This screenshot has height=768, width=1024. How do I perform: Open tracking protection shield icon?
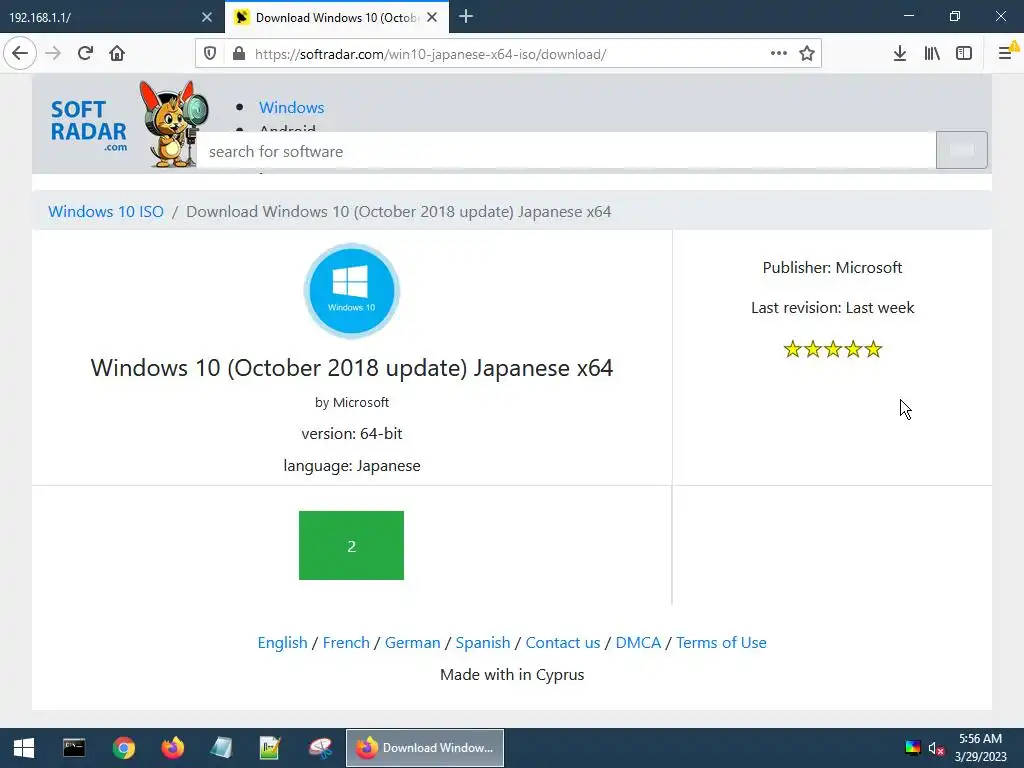pyautogui.click(x=210, y=54)
